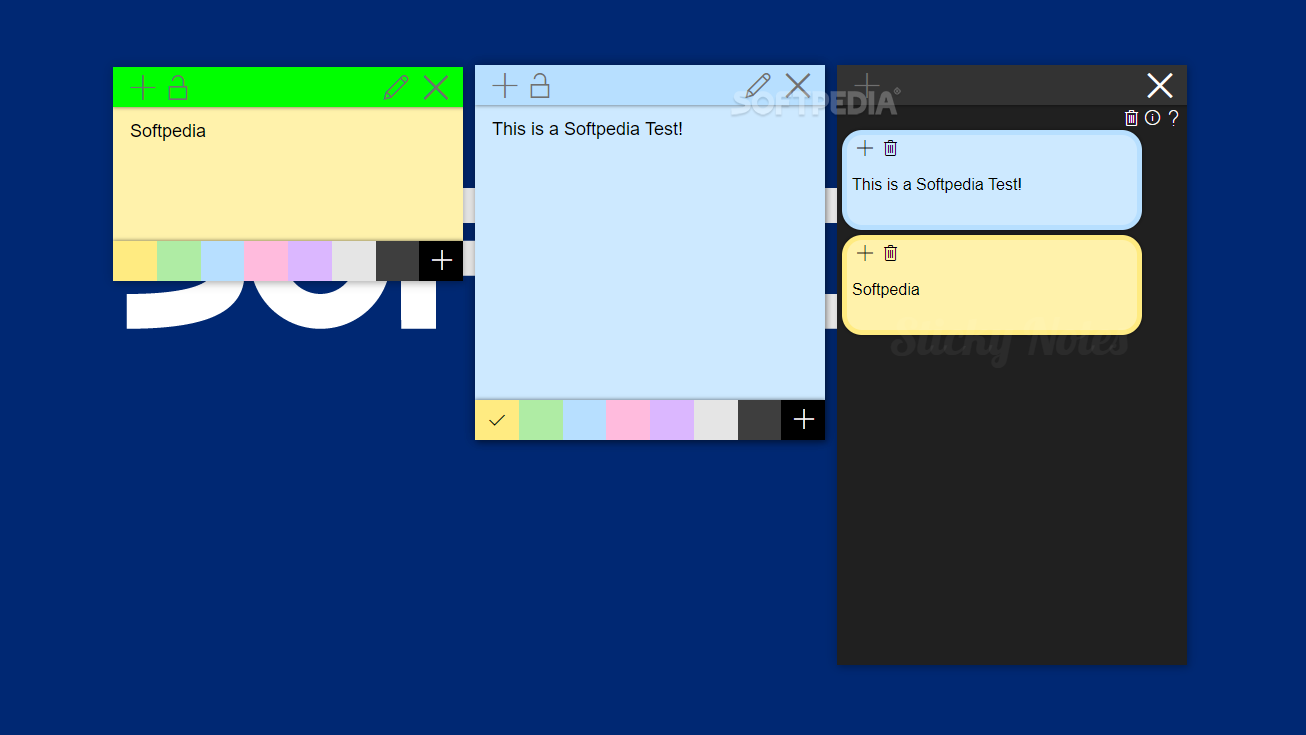Open the 'Softpedia' yellow list card

tap(992, 285)
